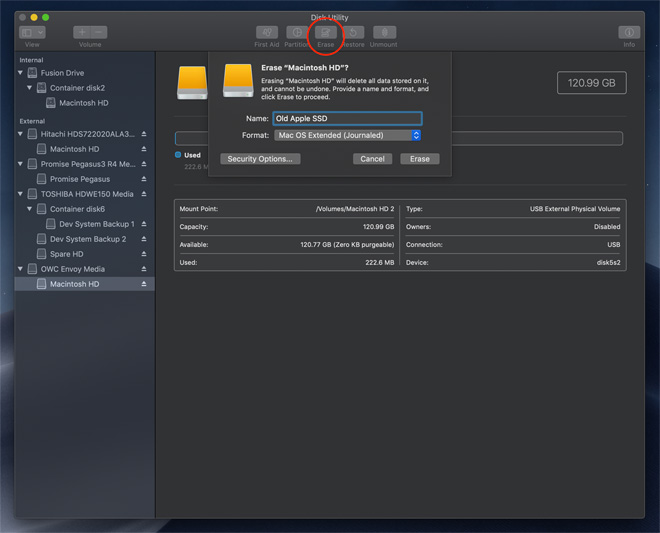
Task: Open the Partition tool
Action: pyautogui.click(x=297, y=32)
